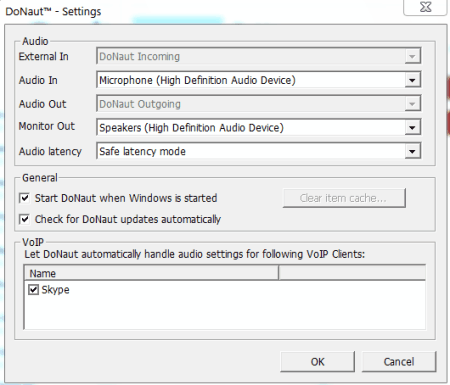Open the Monitor Out dropdown arrow
This screenshot has height=385, width=450.
[412, 128]
